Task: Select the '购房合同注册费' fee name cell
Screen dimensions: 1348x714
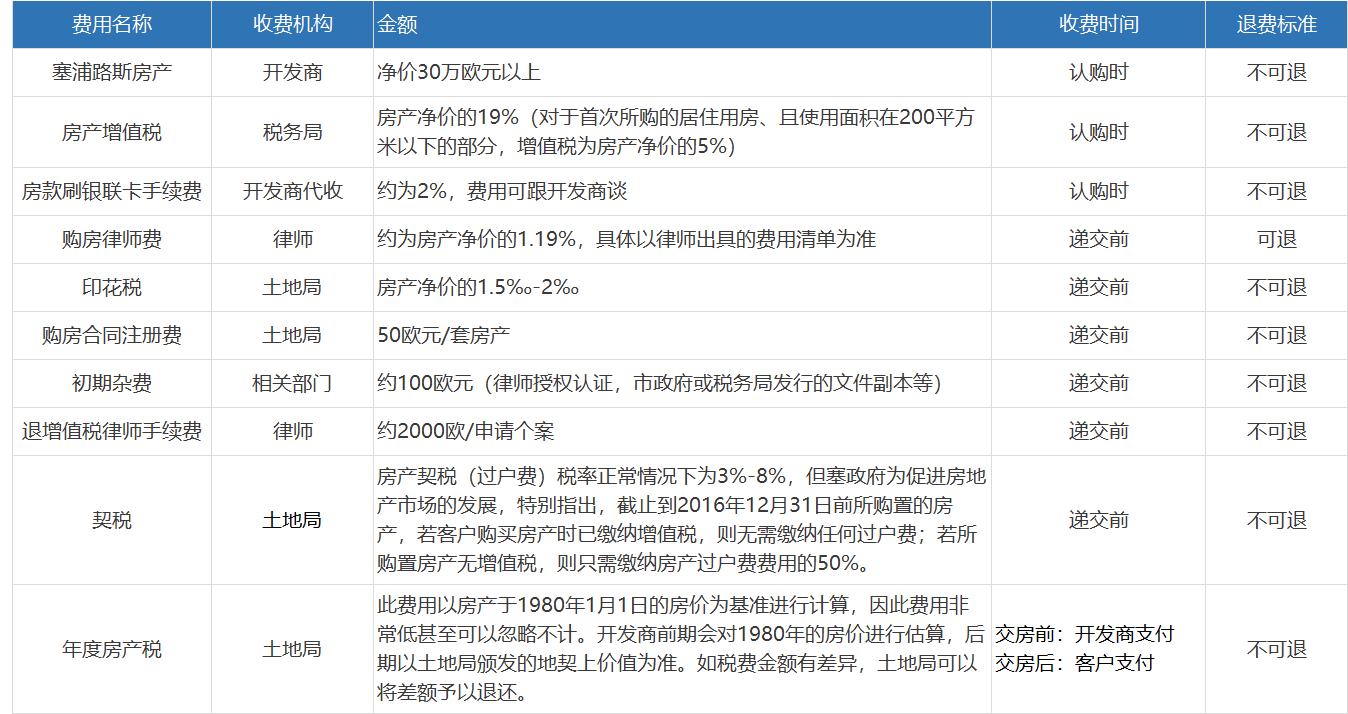Action: [x=112, y=335]
